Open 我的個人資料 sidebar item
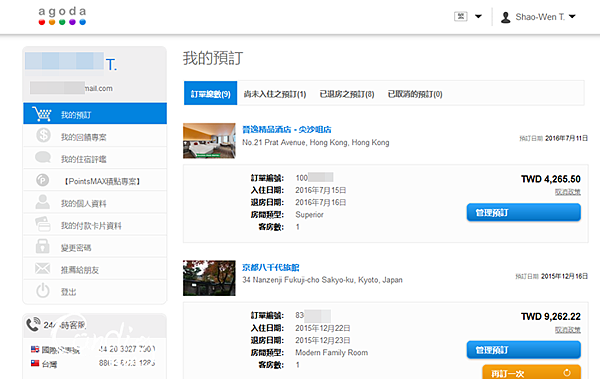 point(95,202)
